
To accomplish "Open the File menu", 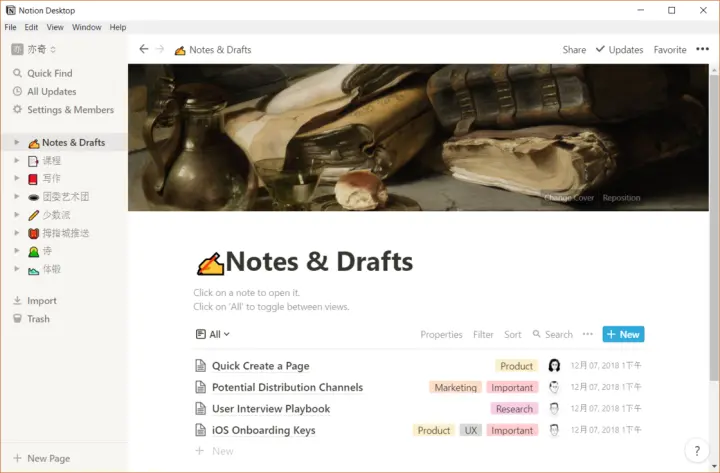I will point(11,27).
